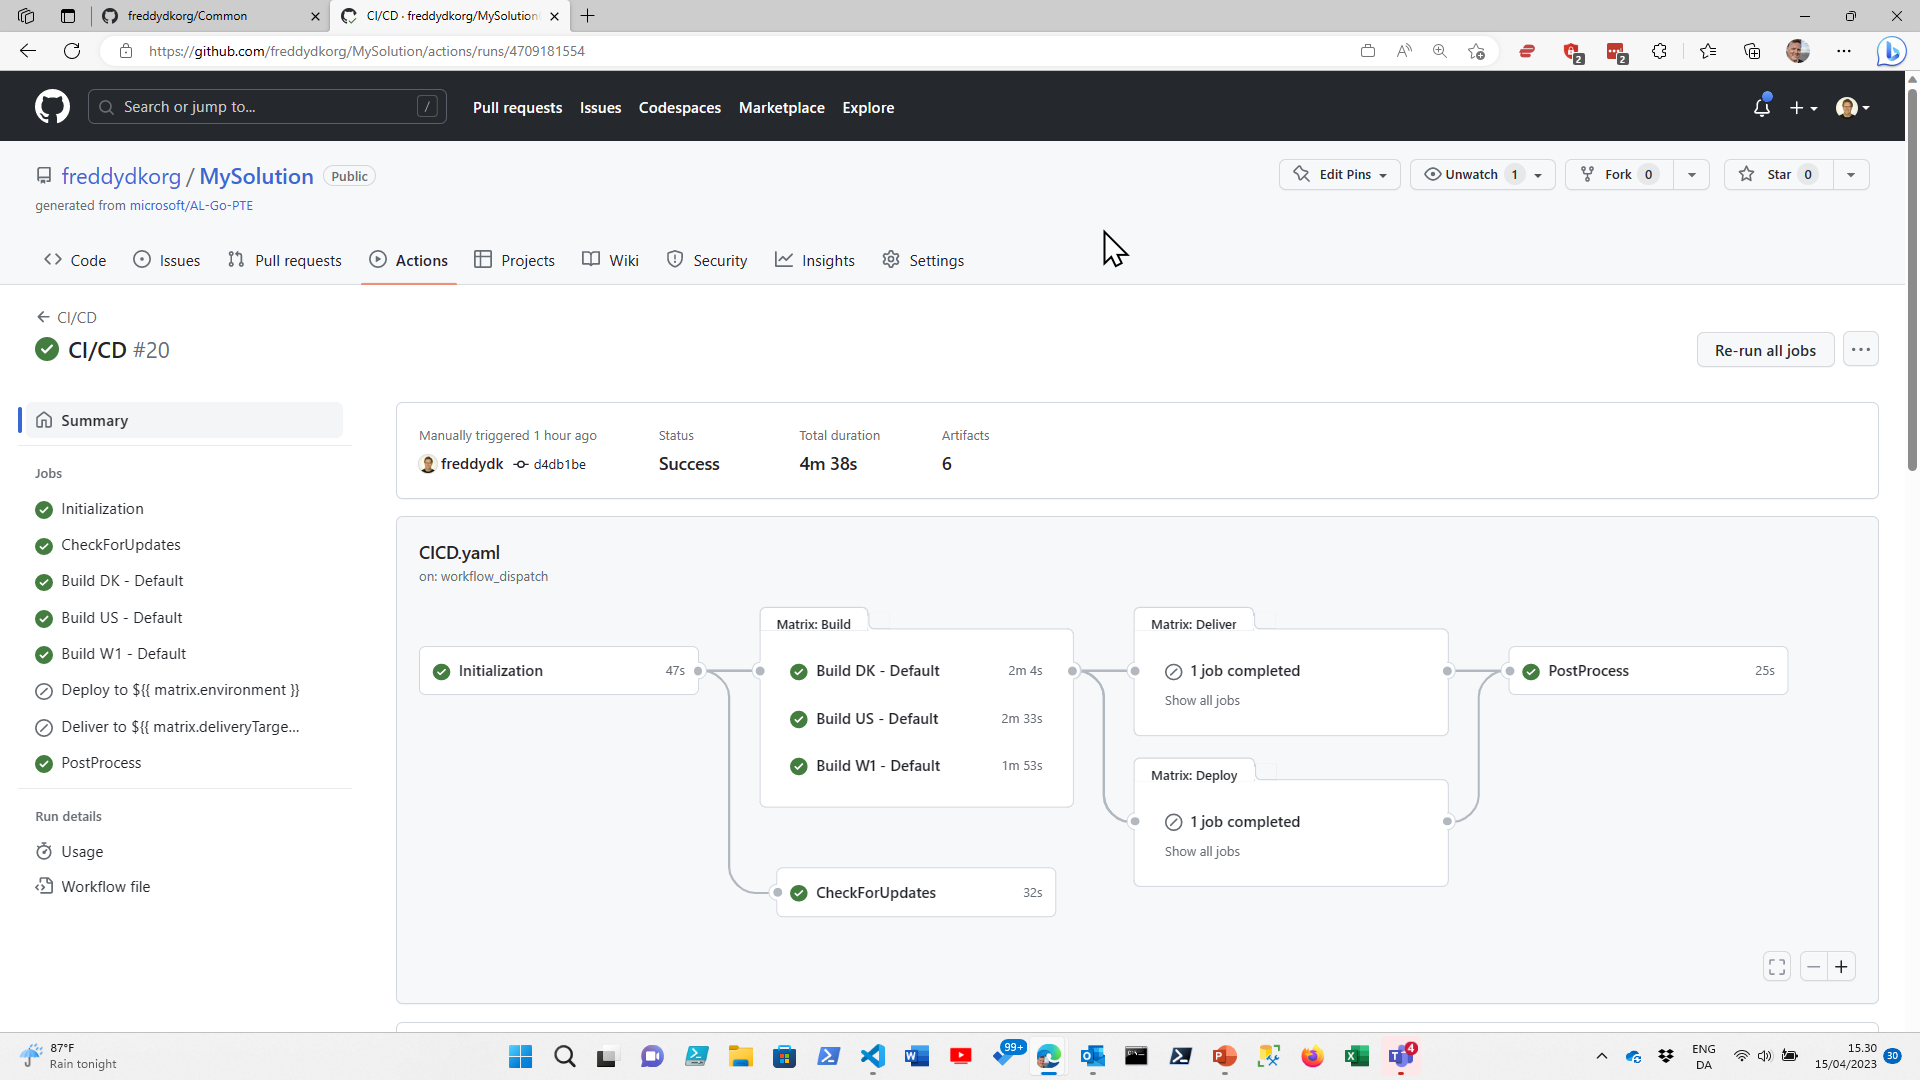Click the Search or jump to field
Viewport: 1920px width, 1080px height.
point(267,106)
